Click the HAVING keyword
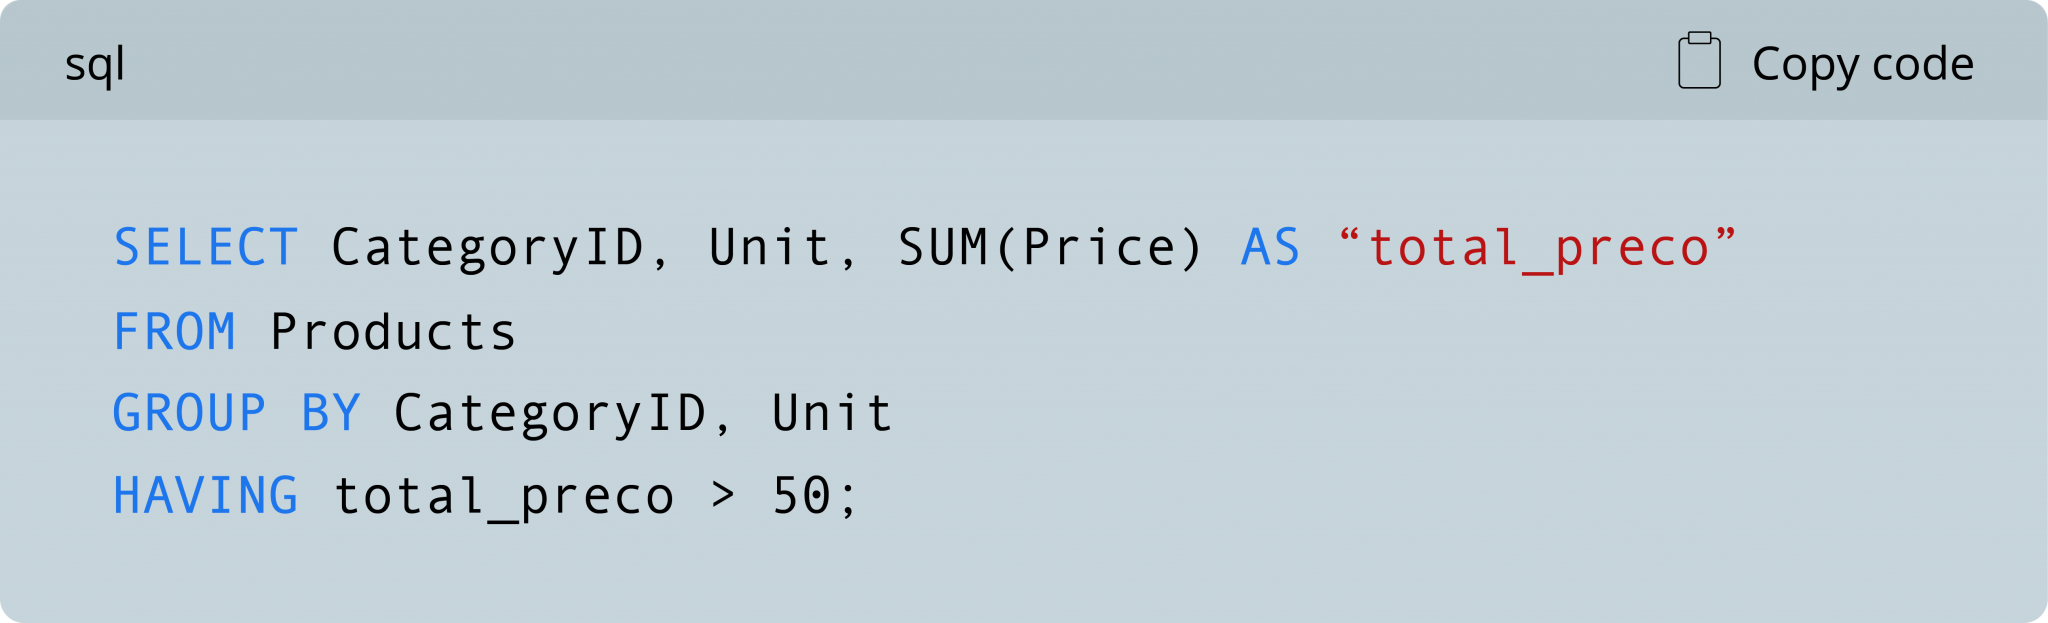Viewport: 2048px width, 623px height. tap(205, 494)
